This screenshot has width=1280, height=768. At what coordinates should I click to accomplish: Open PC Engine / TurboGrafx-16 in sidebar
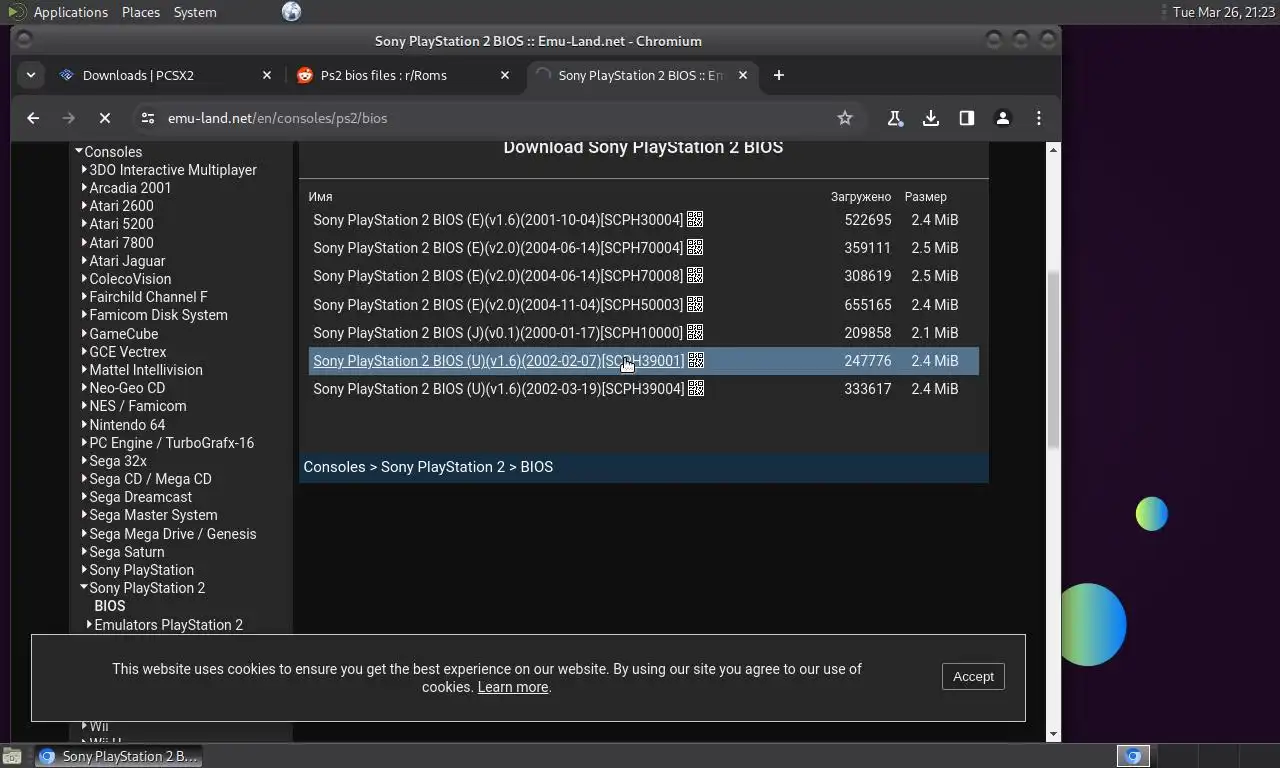pos(172,442)
